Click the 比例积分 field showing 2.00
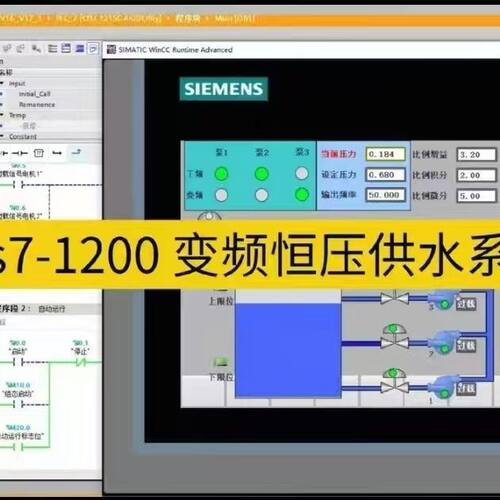Screen dimensions: 500x500 point(476,175)
